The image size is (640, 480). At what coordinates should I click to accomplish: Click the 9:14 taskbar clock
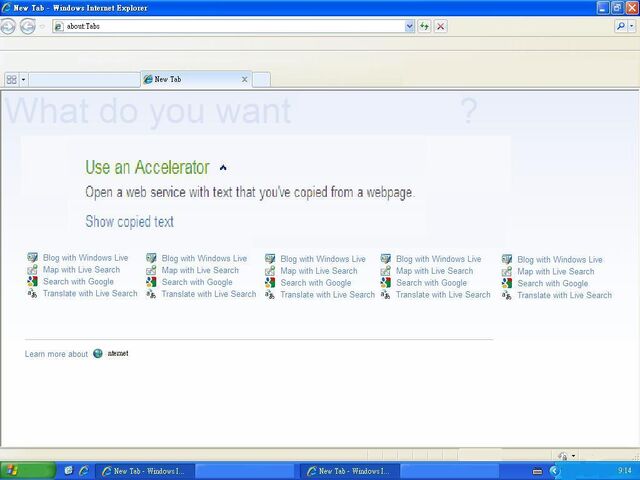coord(624,471)
